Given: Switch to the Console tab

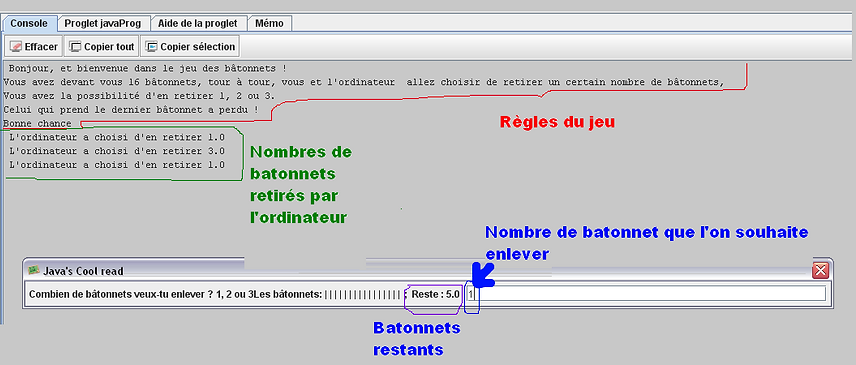Looking at the screenshot, I should (30, 23).
